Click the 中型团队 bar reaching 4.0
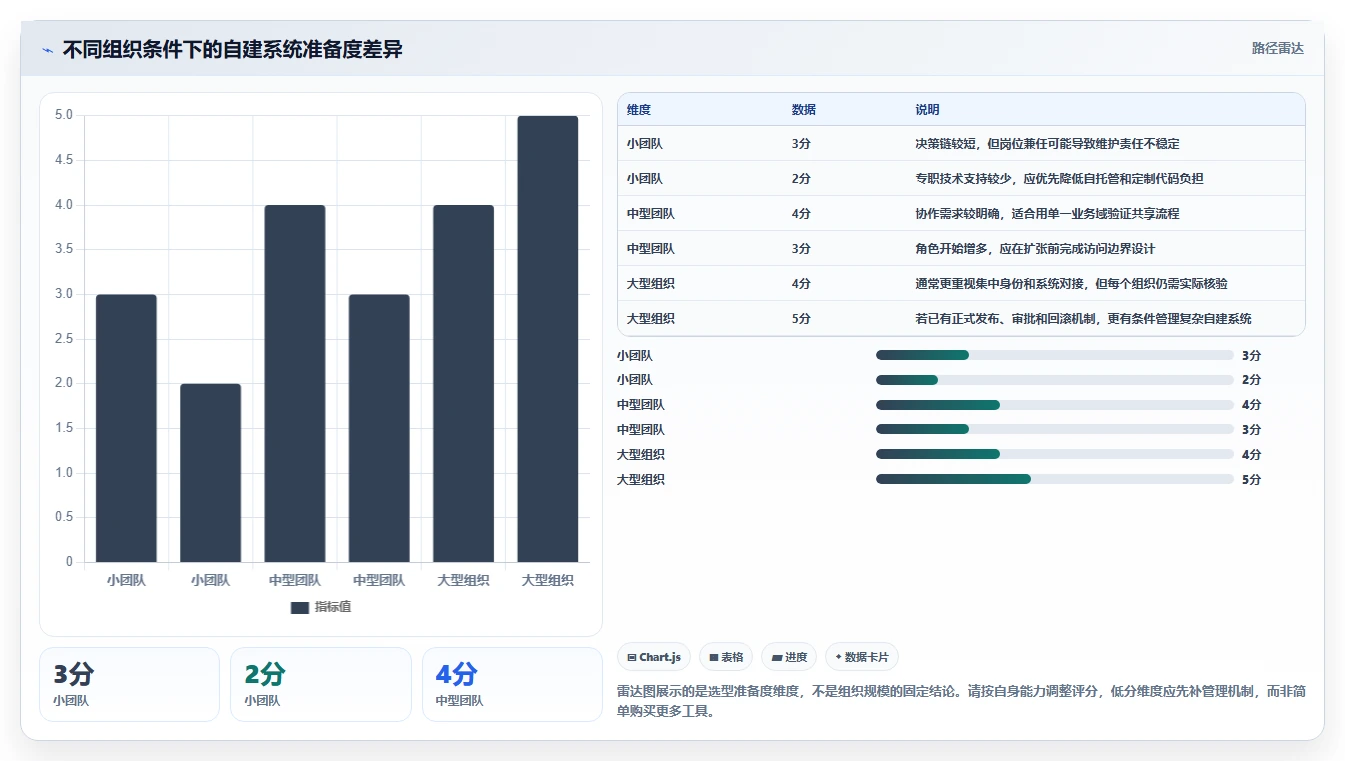This screenshot has height=761, width=1345. pos(295,383)
